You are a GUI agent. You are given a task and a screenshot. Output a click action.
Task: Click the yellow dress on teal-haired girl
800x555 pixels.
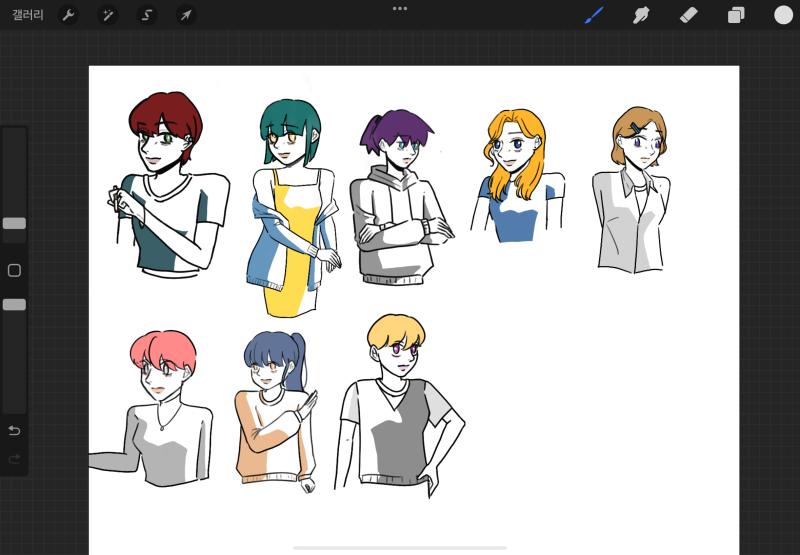pyautogui.click(x=293, y=245)
